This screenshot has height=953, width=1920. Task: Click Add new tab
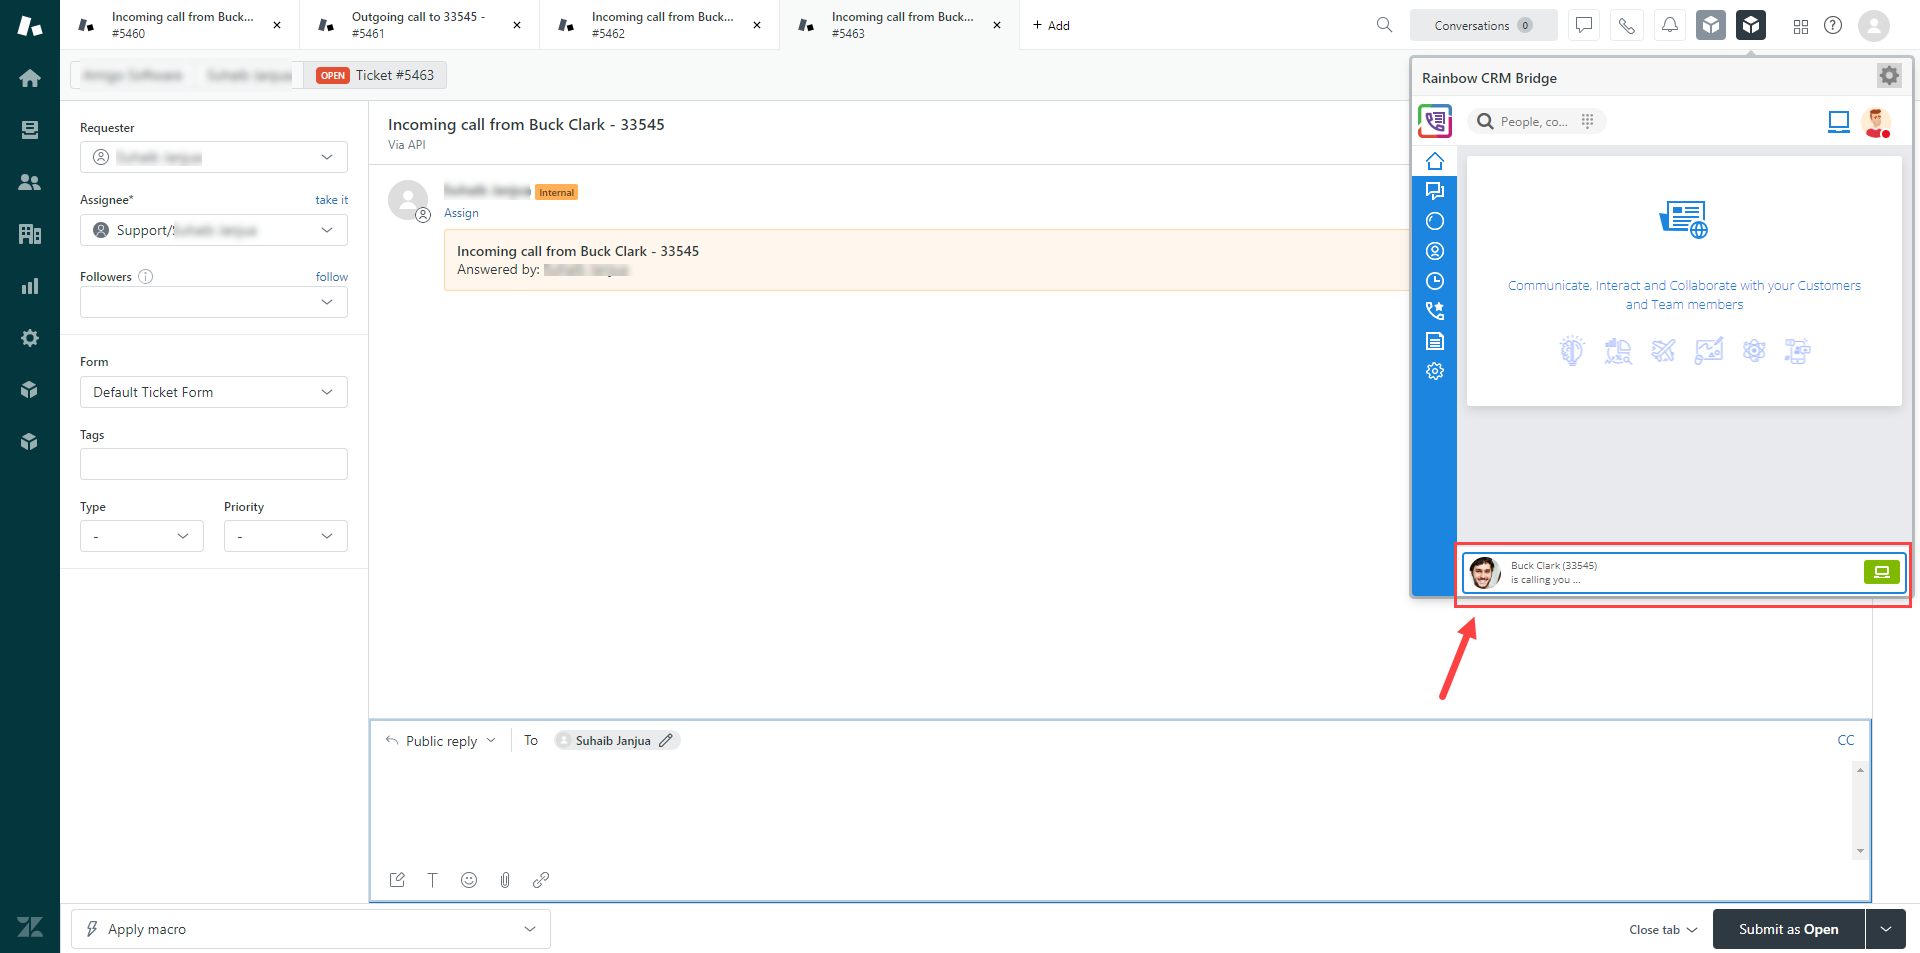click(1051, 25)
